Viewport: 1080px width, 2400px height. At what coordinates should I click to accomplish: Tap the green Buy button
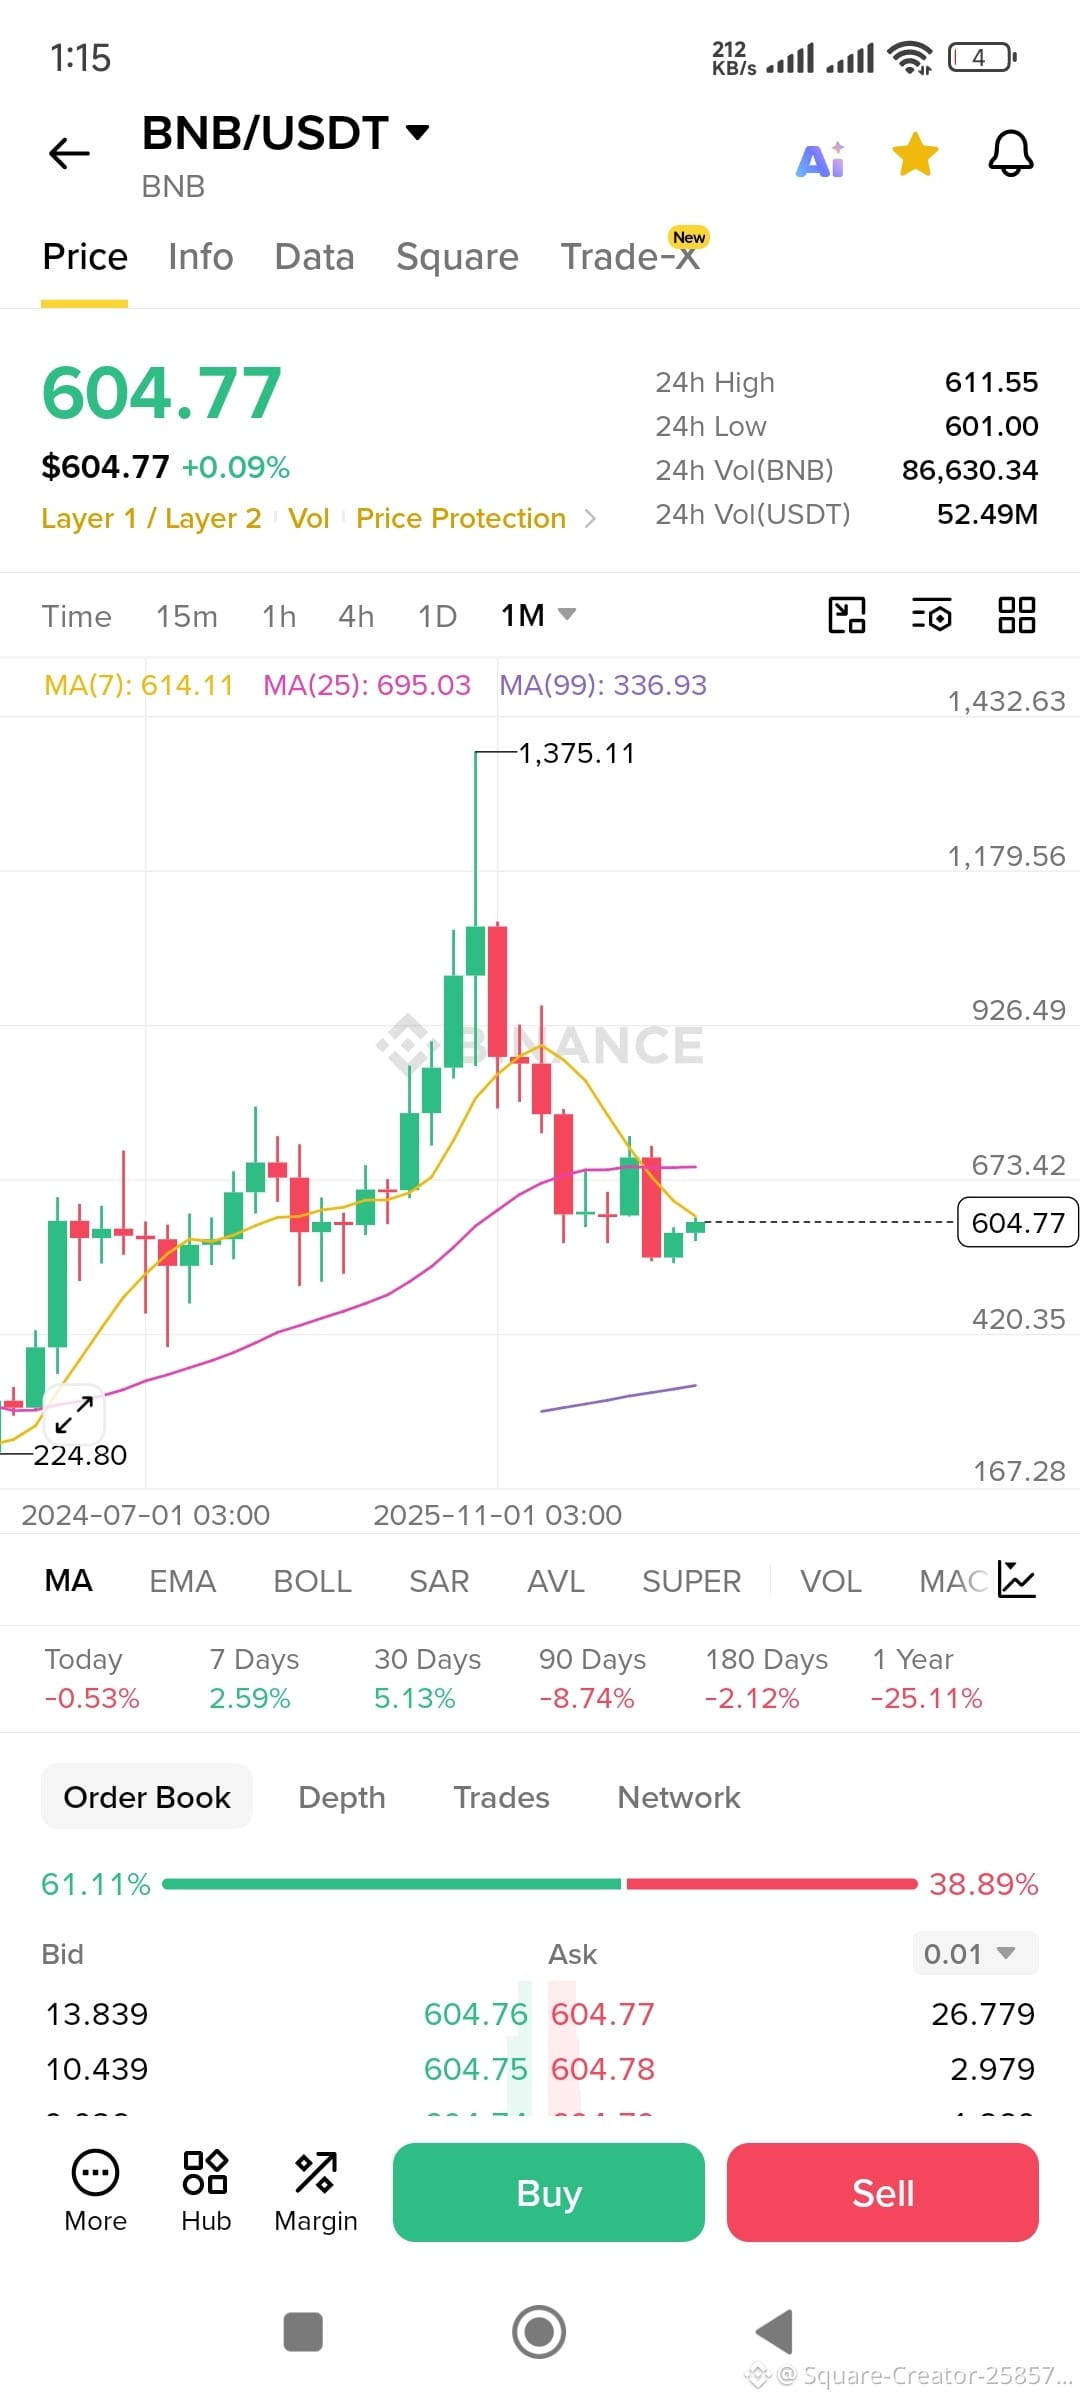click(x=549, y=2192)
